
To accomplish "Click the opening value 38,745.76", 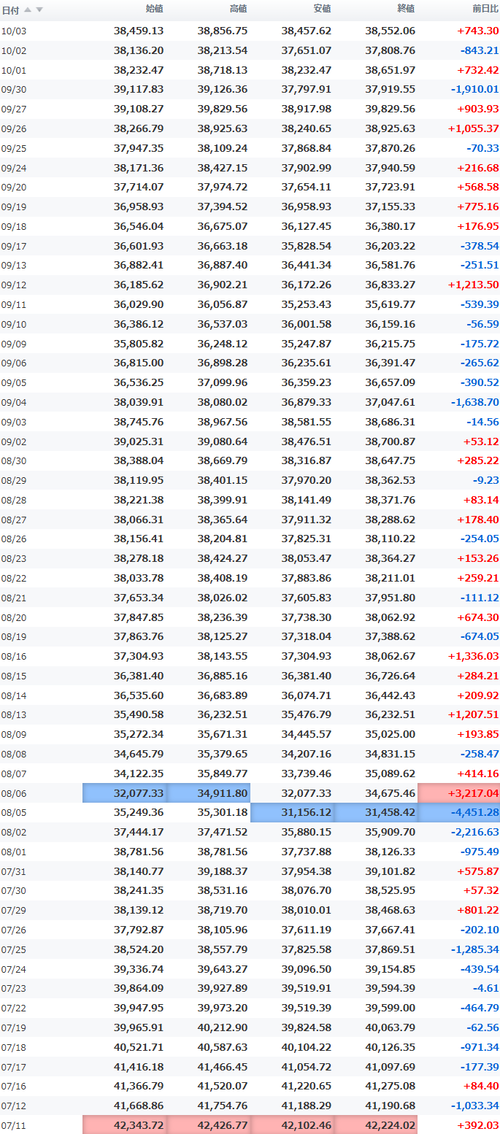I will click(139, 422).
